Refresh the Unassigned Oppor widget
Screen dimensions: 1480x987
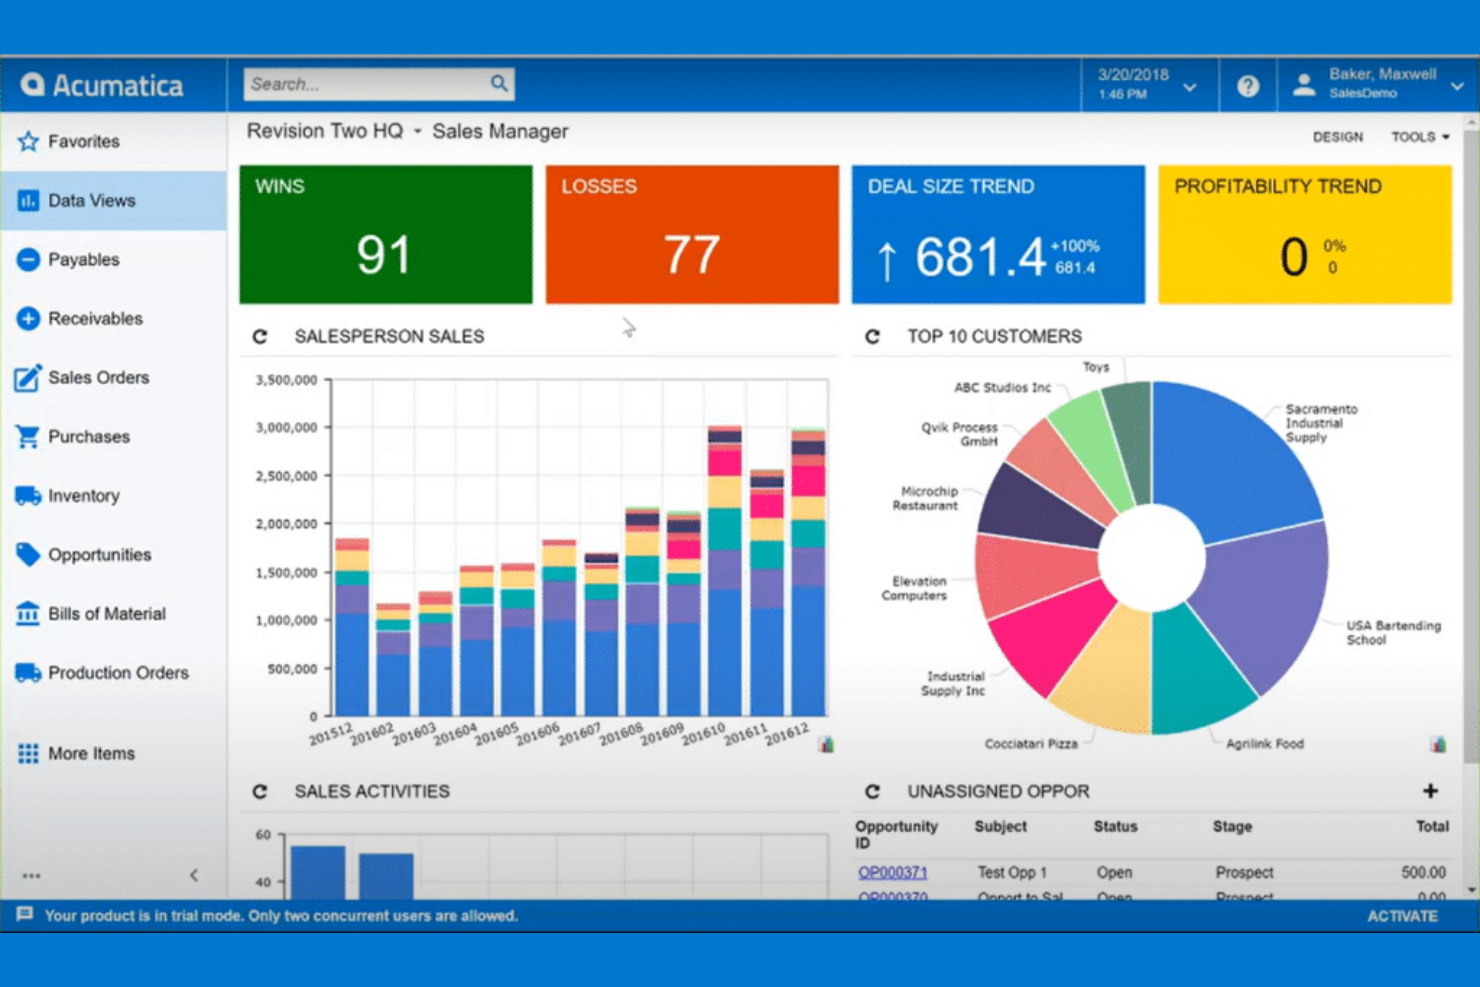pos(872,791)
